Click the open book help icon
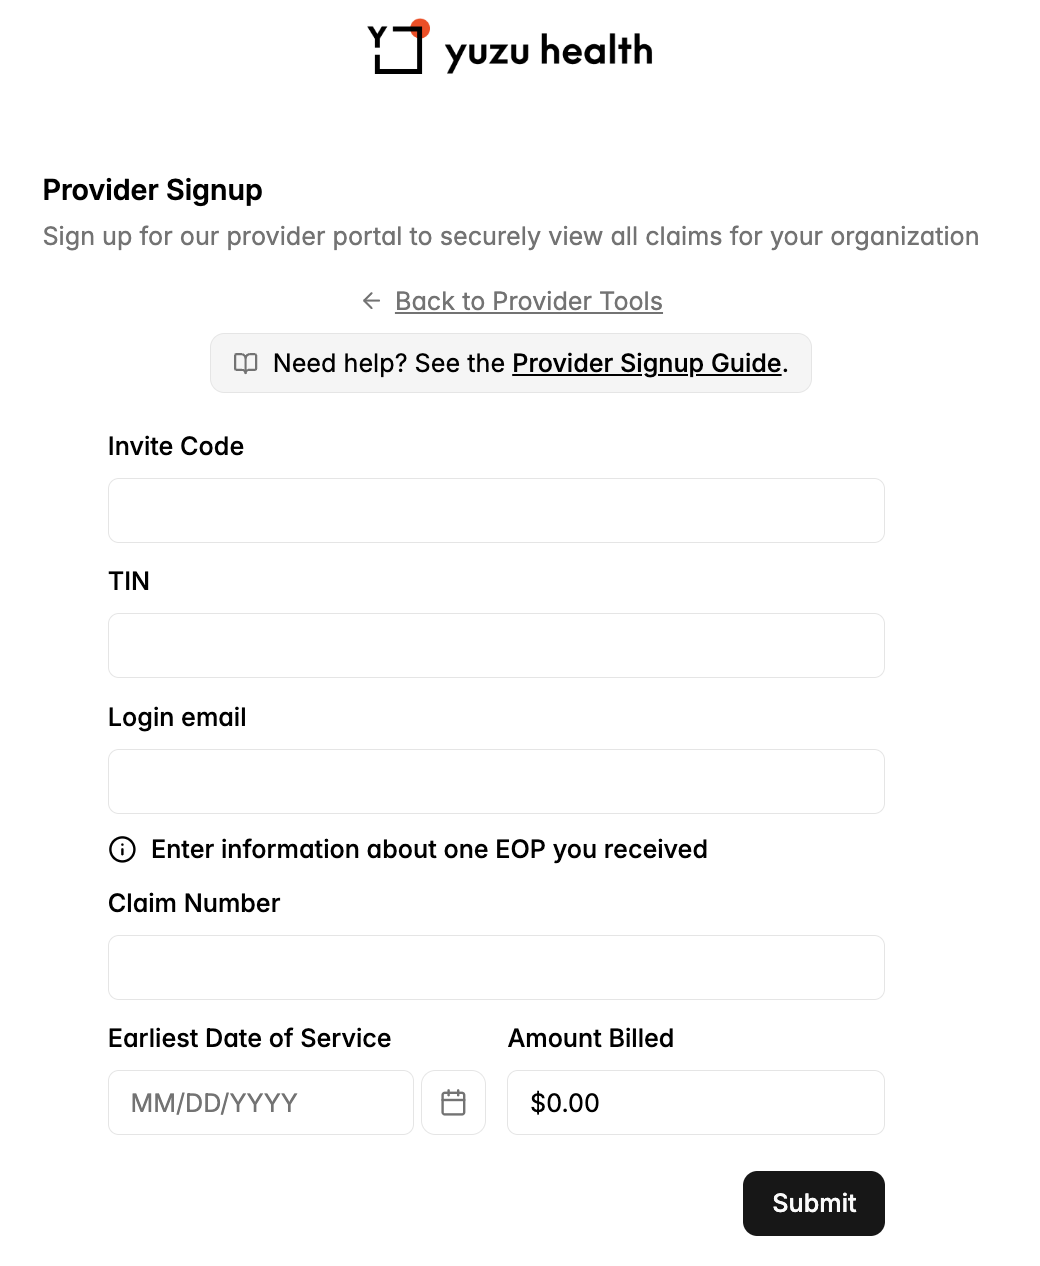1040x1266 pixels. pyautogui.click(x=246, y=363)
